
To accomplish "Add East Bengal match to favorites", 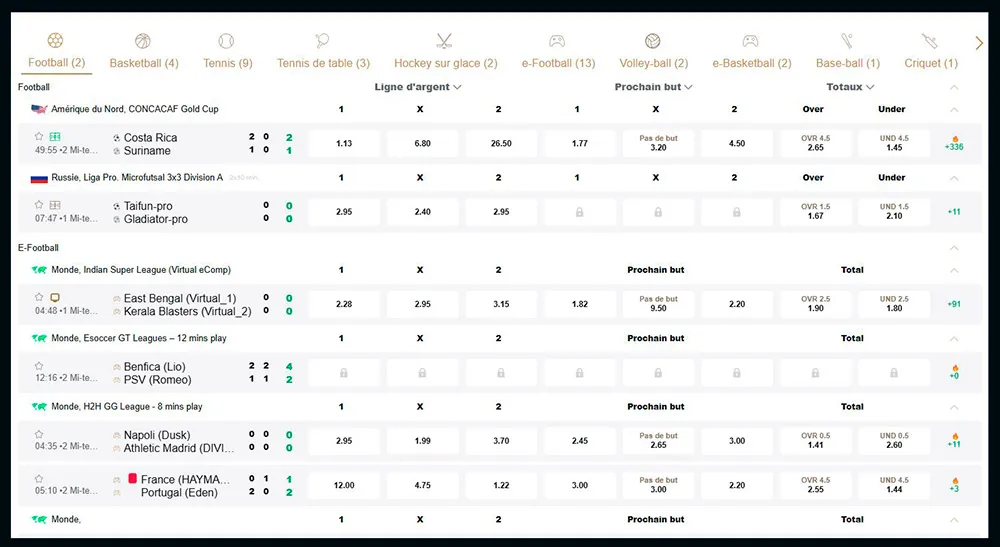I will tap(39, 297).
